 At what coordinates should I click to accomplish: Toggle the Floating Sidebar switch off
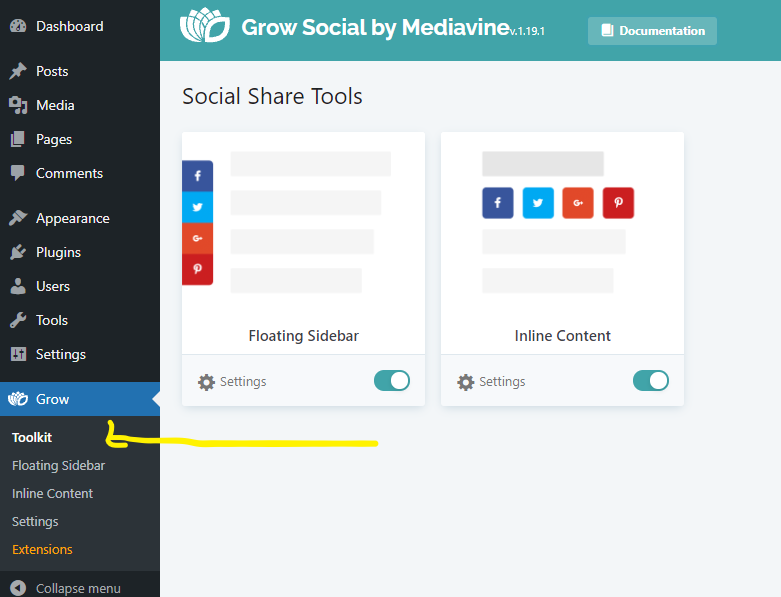(392, 381)
